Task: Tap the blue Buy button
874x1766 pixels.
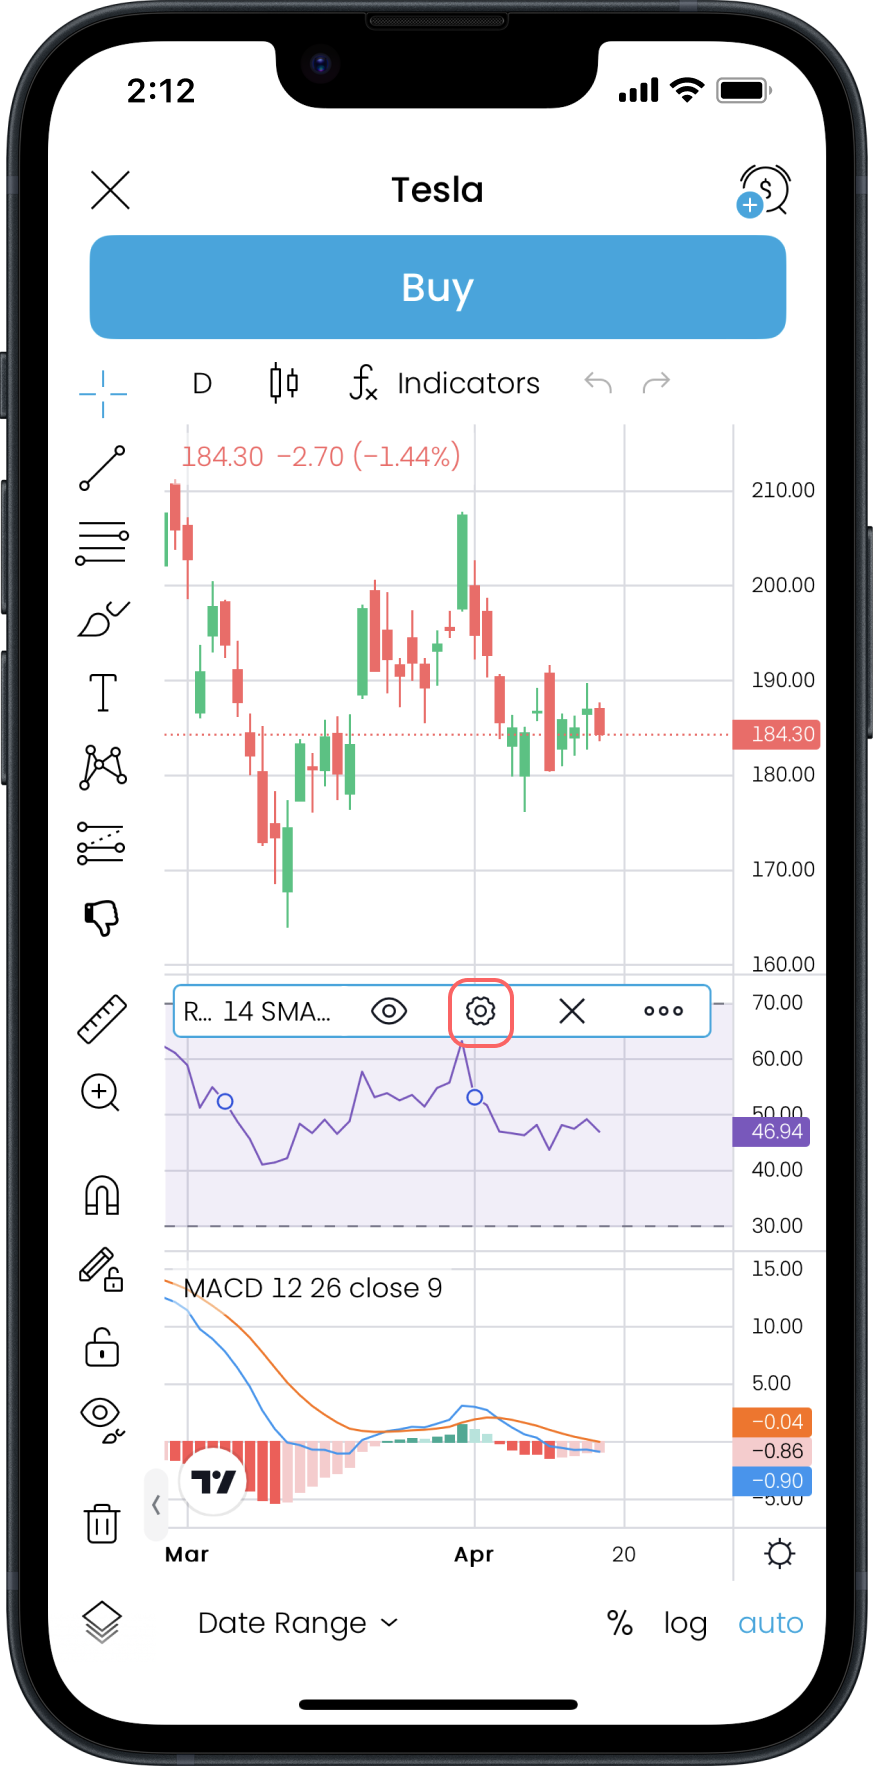Action: pos(437,287)
